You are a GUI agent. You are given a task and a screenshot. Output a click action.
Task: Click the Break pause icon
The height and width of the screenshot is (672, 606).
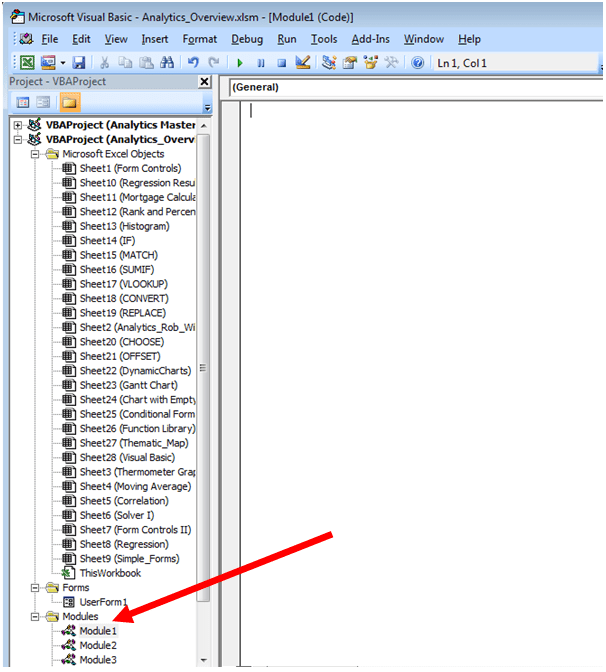[x=261, y=63]
